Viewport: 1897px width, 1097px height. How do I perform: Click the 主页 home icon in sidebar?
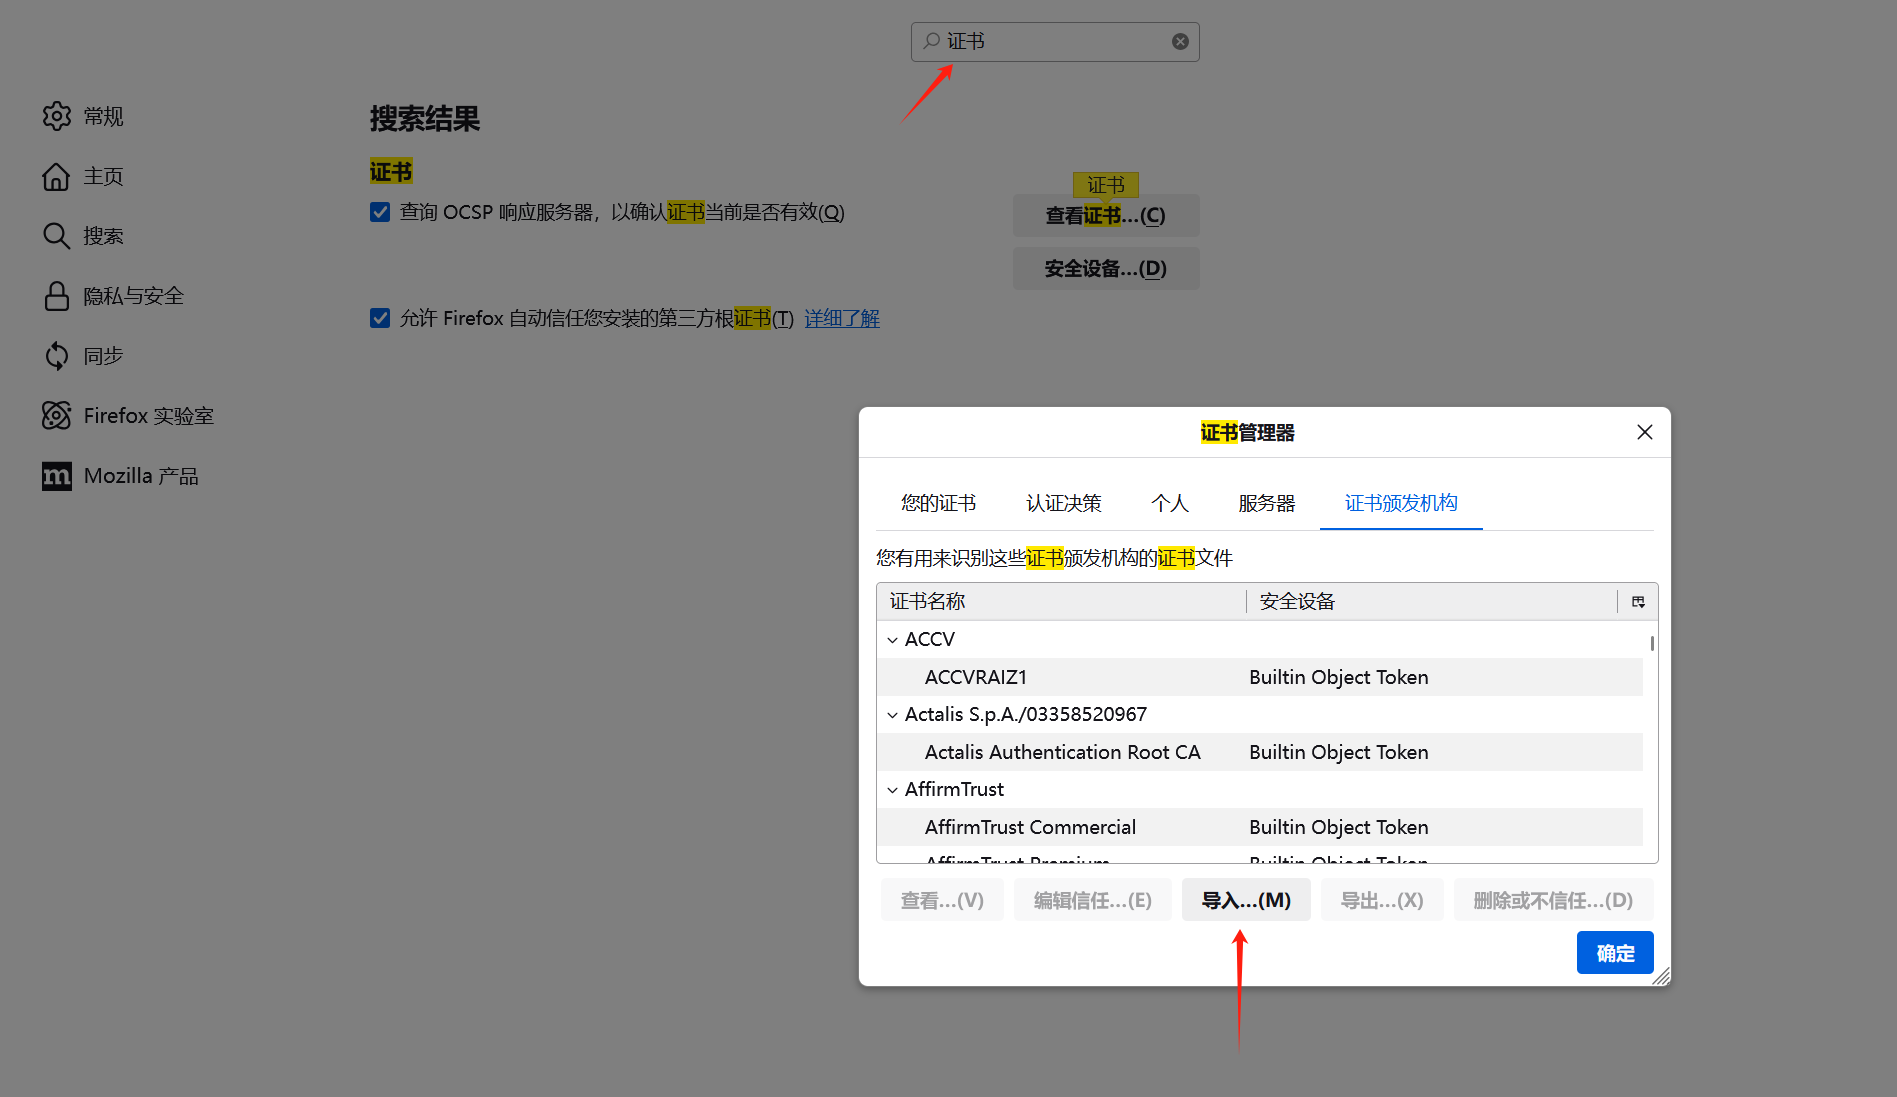pos(57,176)
